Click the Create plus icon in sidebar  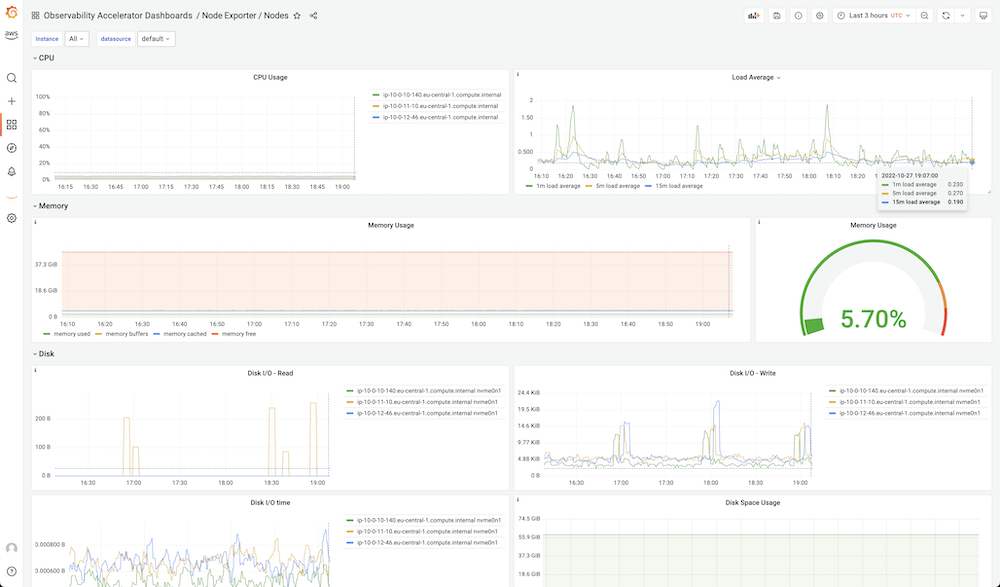coord(11,101)
